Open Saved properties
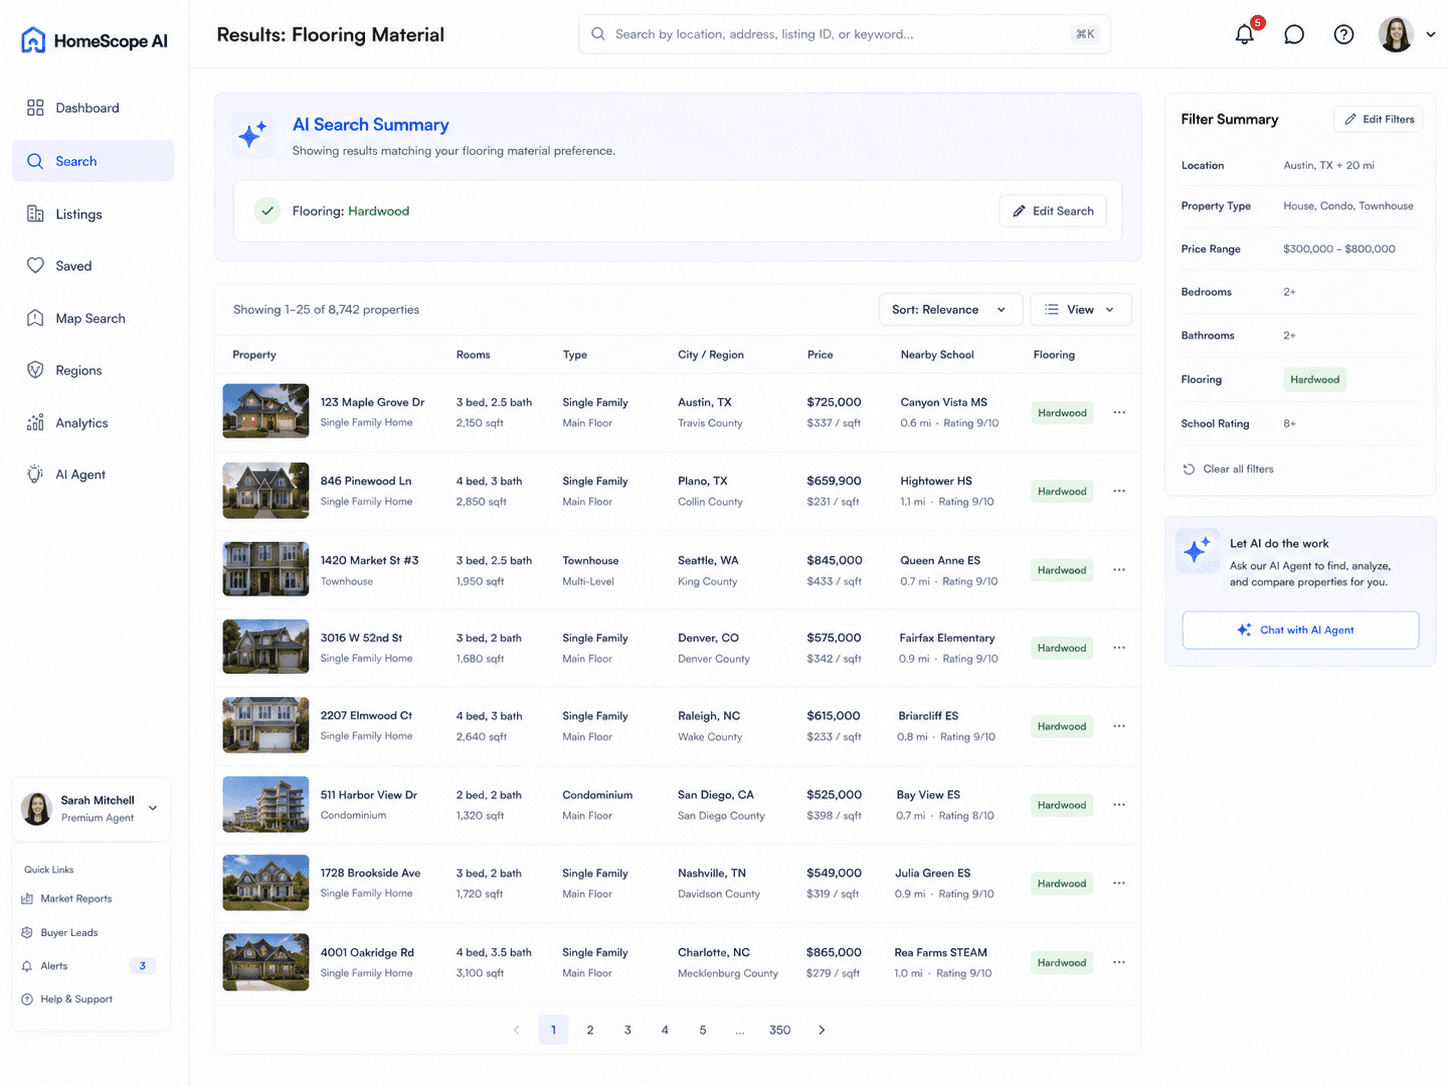The width and height of the screenshot is (1448, 1086). tap(93, 266)
